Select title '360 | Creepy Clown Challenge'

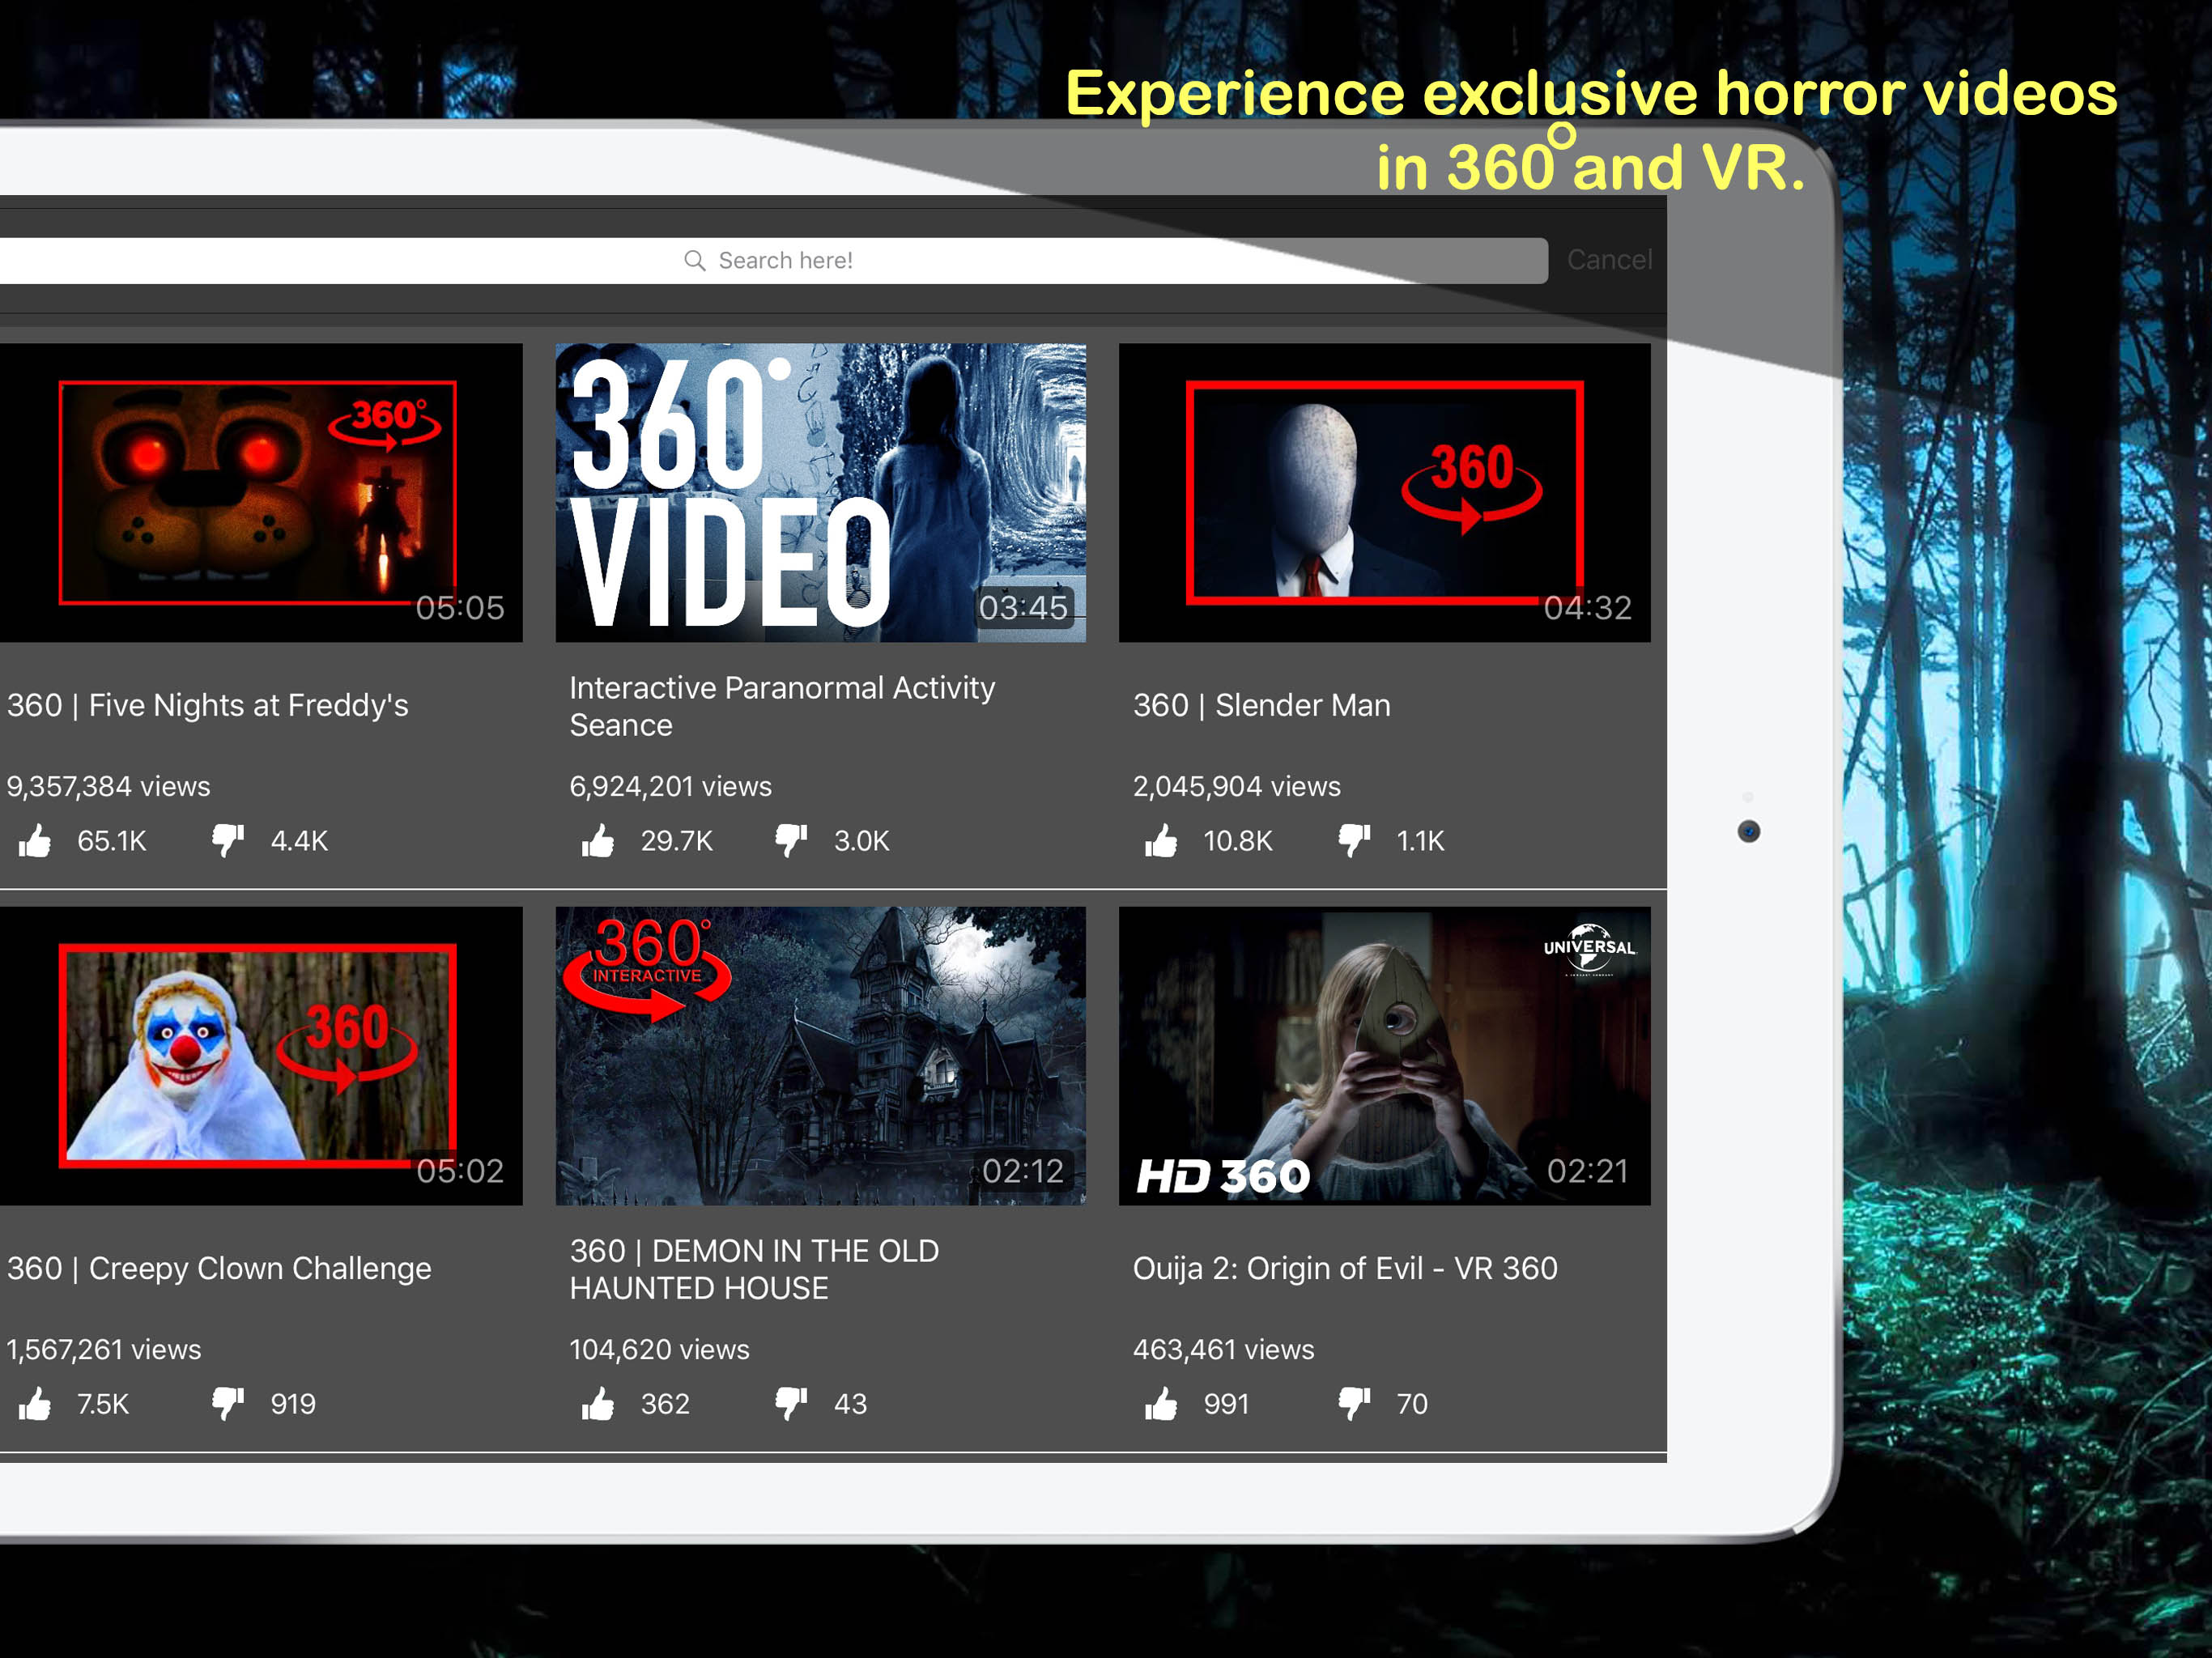coord(219,1269)
